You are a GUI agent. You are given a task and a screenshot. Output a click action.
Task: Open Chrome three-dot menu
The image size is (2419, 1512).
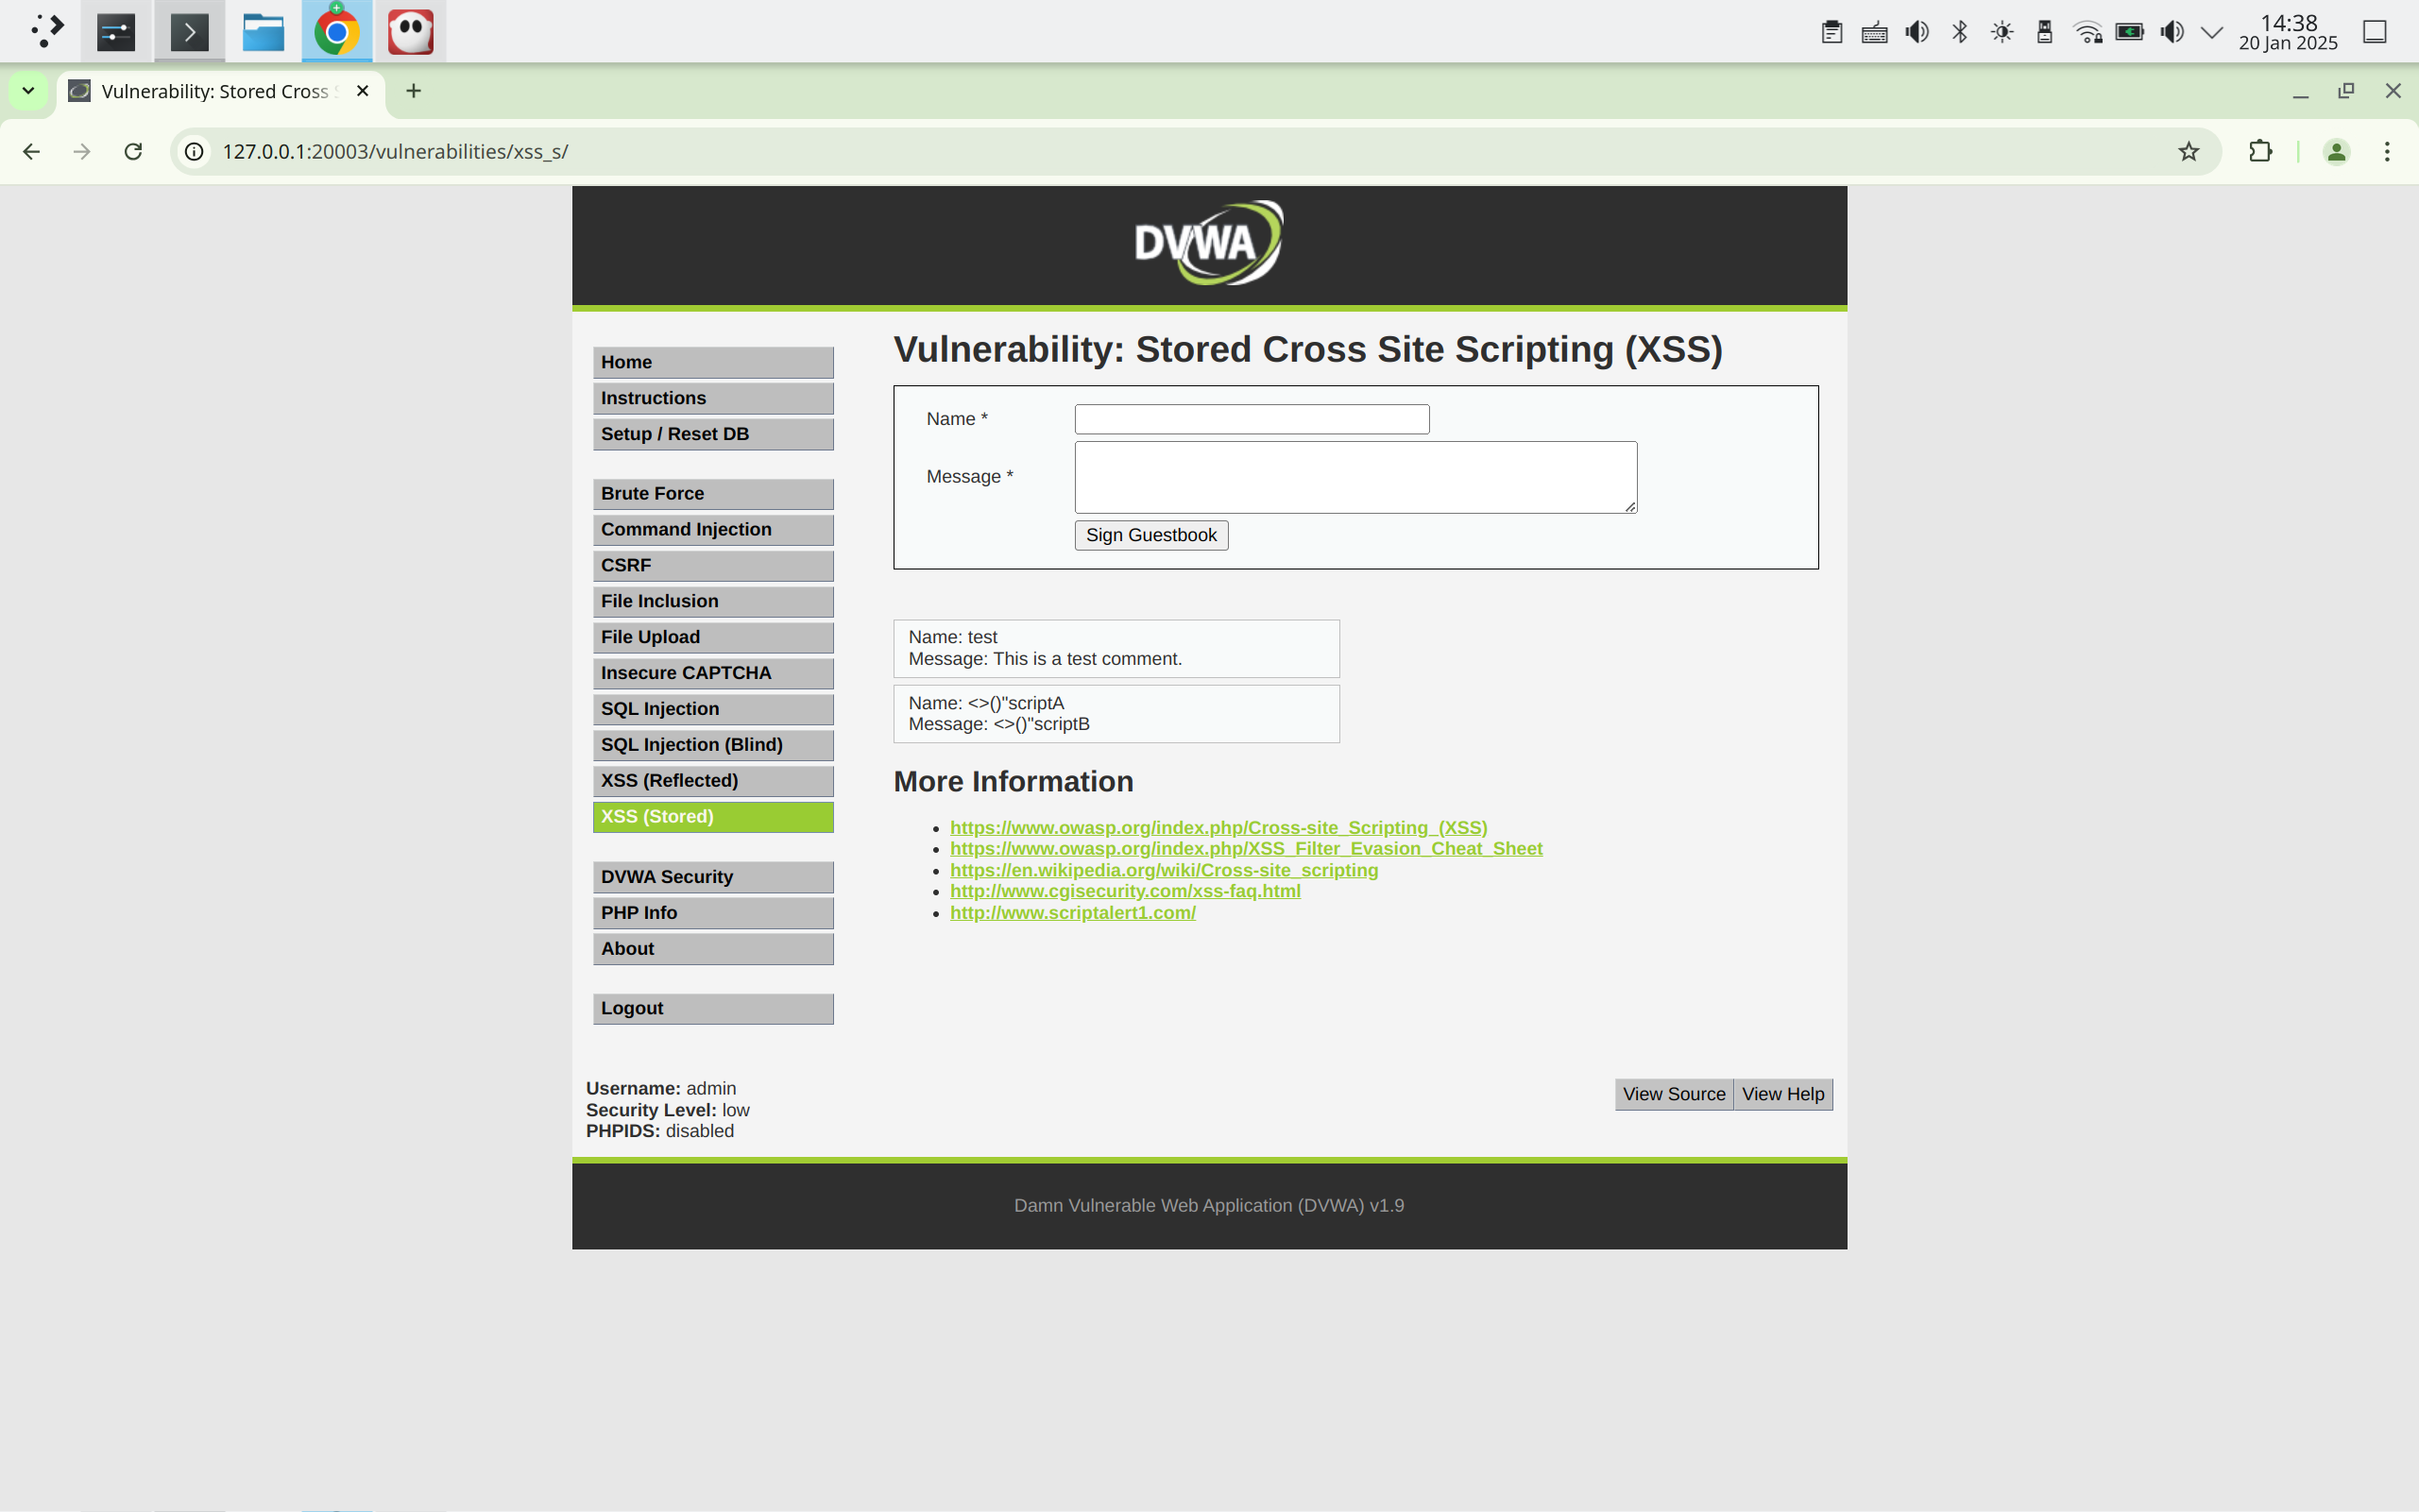pos(2387,151)
